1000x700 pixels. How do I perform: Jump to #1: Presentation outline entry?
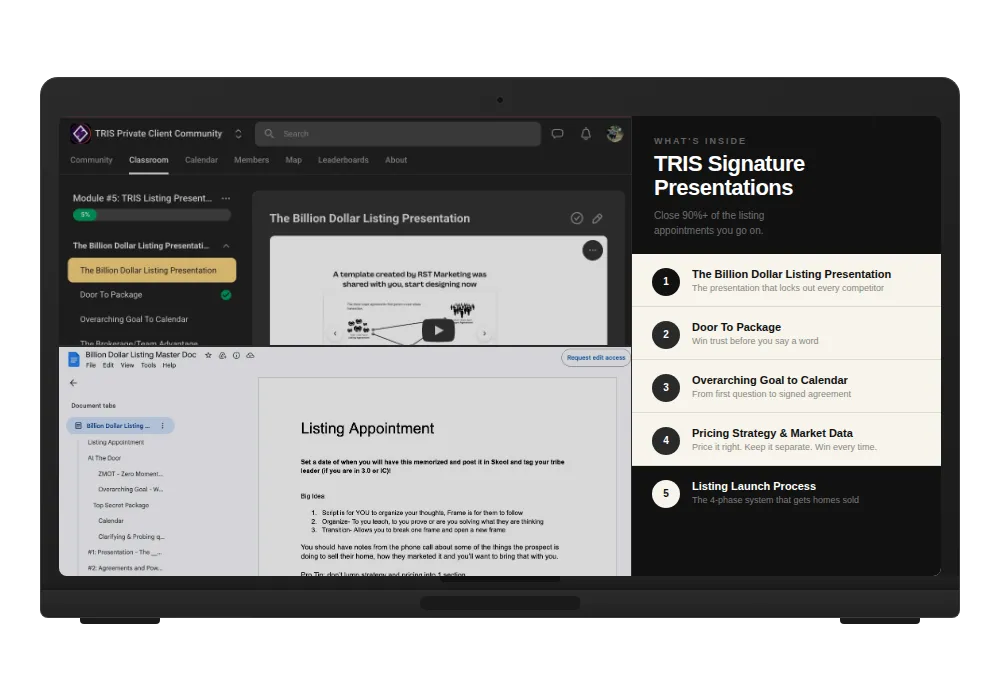[124, 553]
